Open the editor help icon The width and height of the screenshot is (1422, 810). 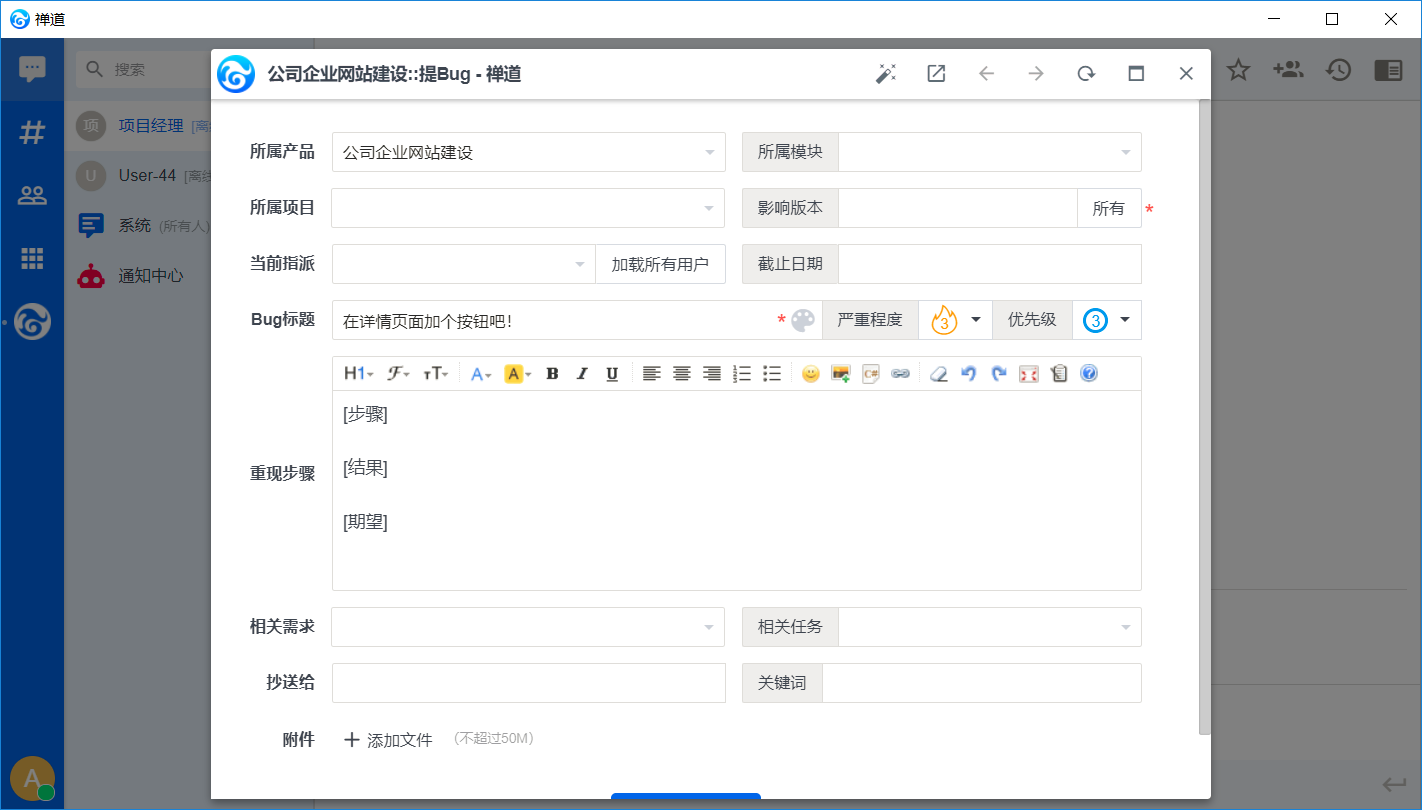1089,374
